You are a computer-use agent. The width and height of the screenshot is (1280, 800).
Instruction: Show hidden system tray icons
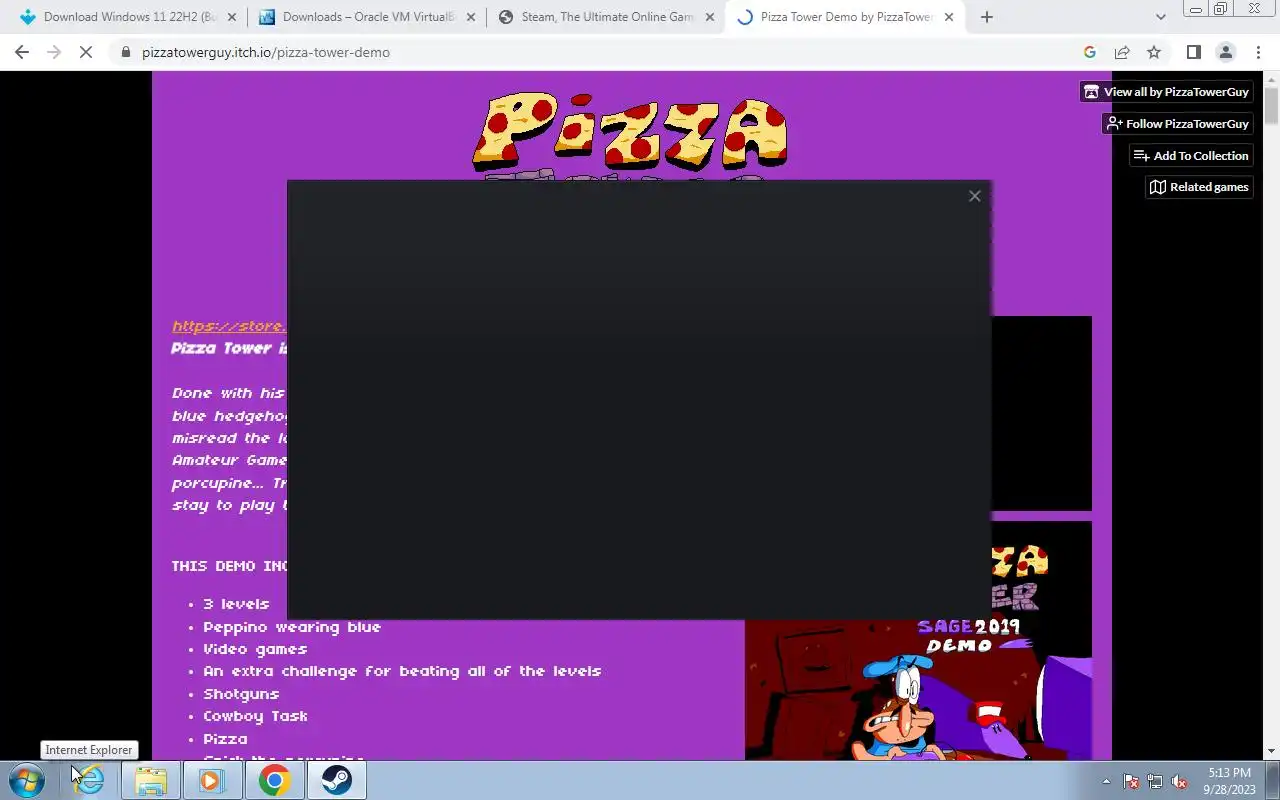[x=1106, y=781]
